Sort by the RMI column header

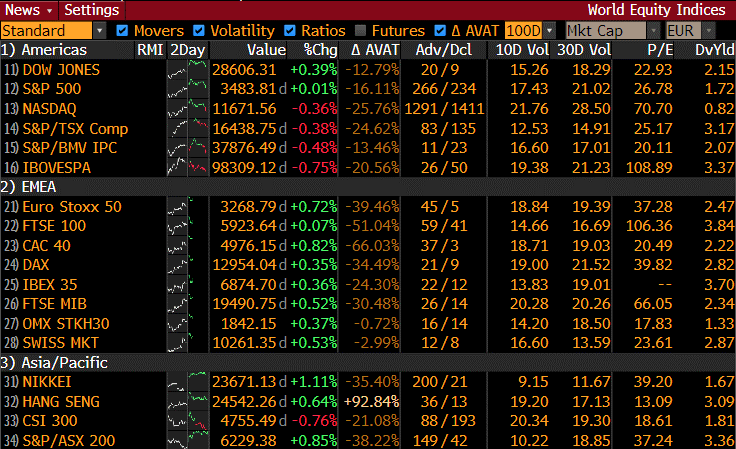(x=150, y=50)
